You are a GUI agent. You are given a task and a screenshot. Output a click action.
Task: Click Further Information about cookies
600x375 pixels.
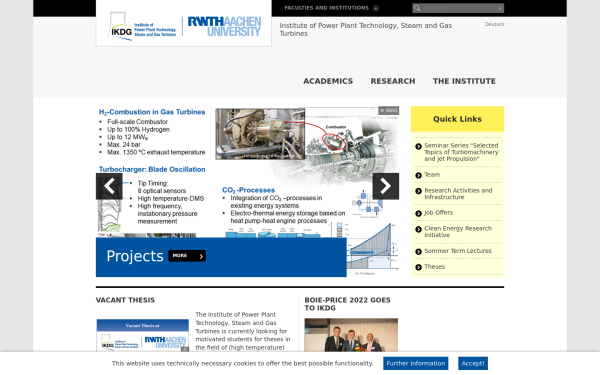click(x=416, y=364)
